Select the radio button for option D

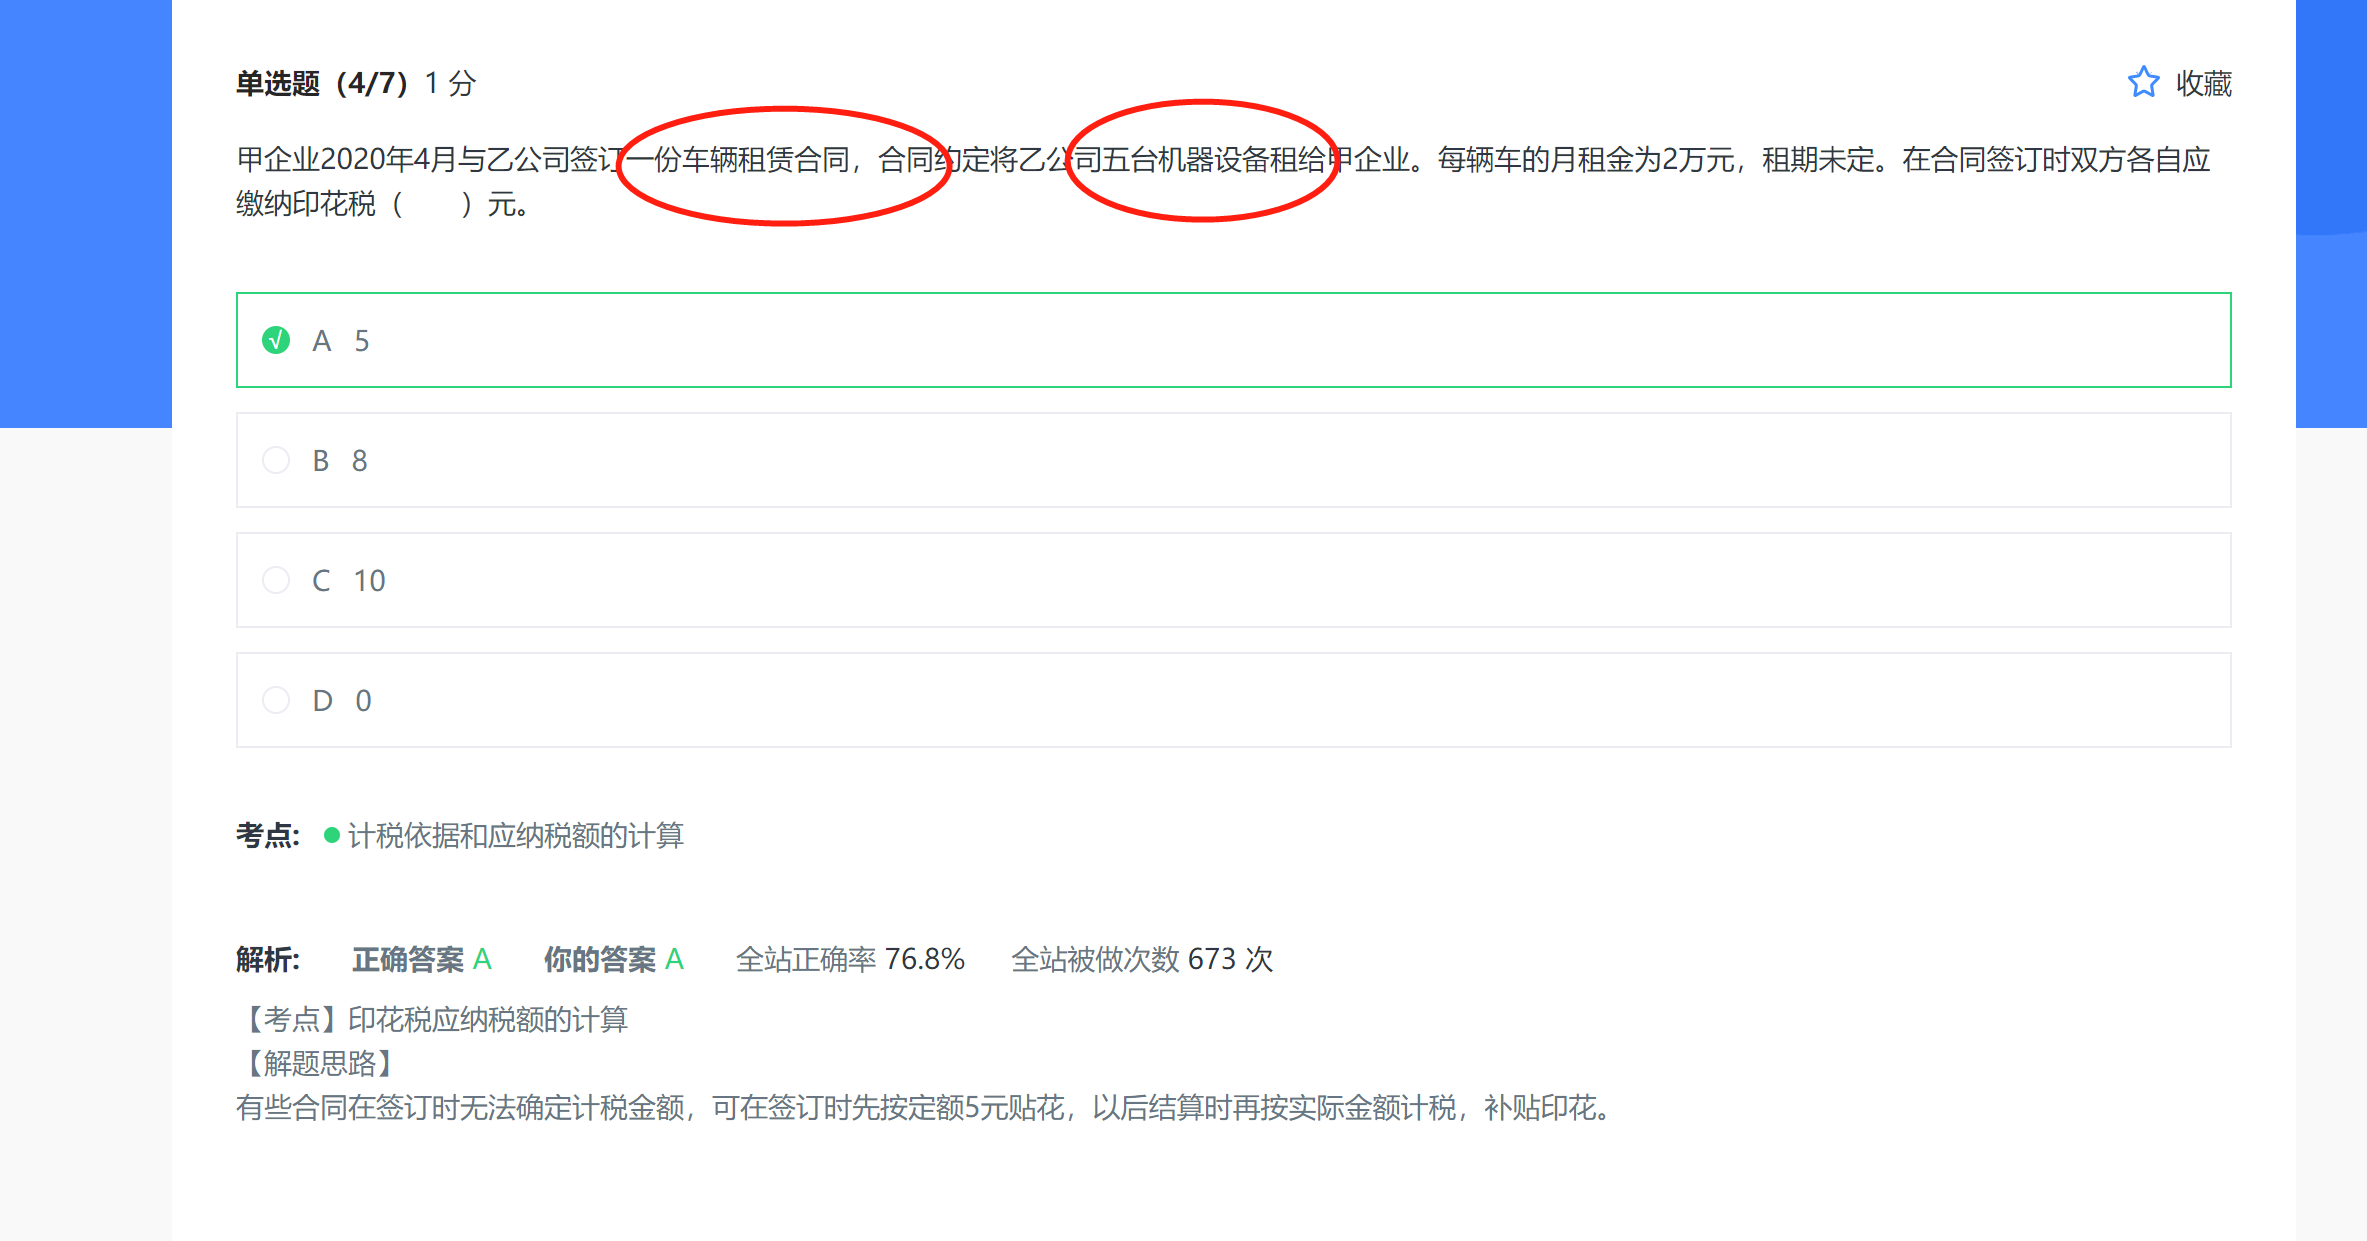click(276, 700)
